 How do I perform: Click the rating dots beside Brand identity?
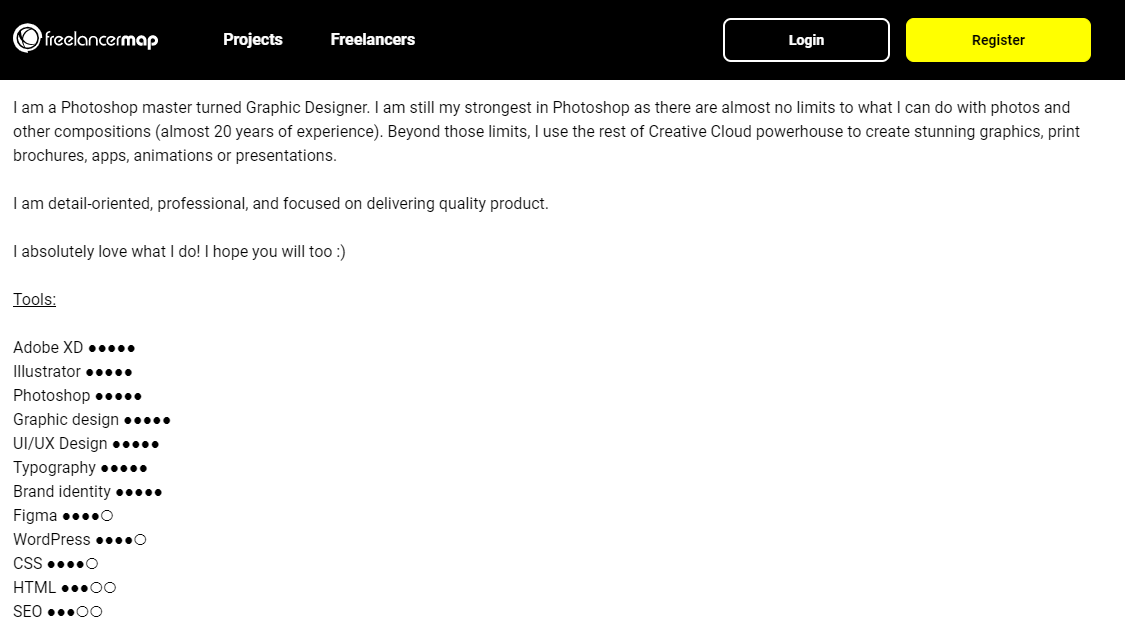click(140, 491)
